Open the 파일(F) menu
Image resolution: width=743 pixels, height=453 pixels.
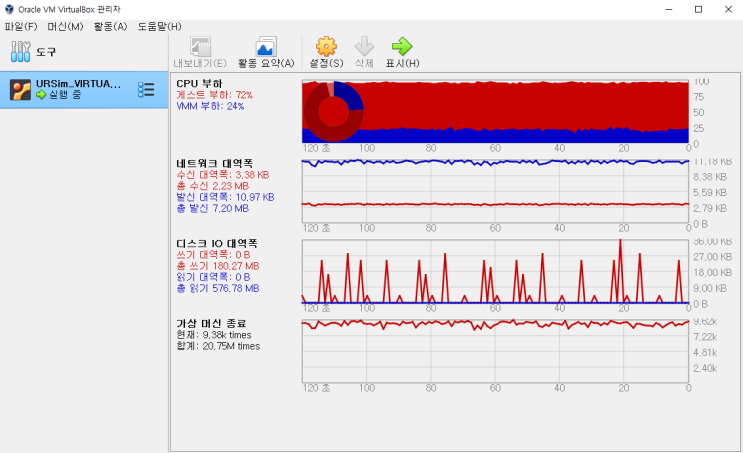(21, 27)
